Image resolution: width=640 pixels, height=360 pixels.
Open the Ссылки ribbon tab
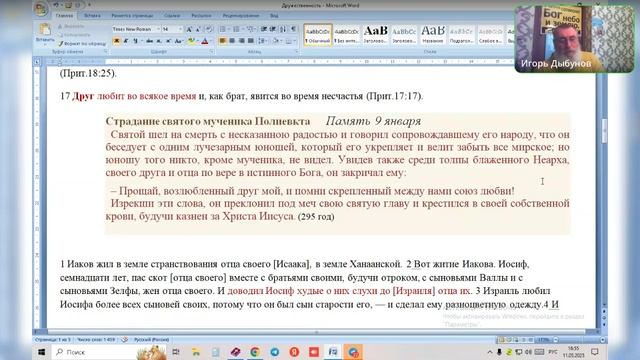pos(172,16)
